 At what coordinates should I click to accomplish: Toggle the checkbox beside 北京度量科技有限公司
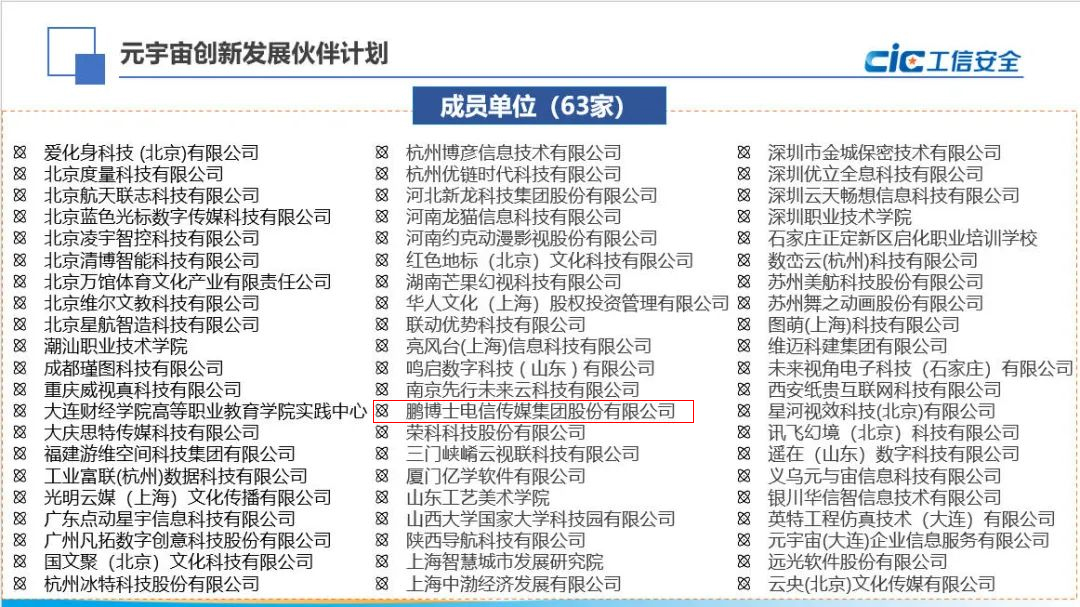[x=21, y=175]
